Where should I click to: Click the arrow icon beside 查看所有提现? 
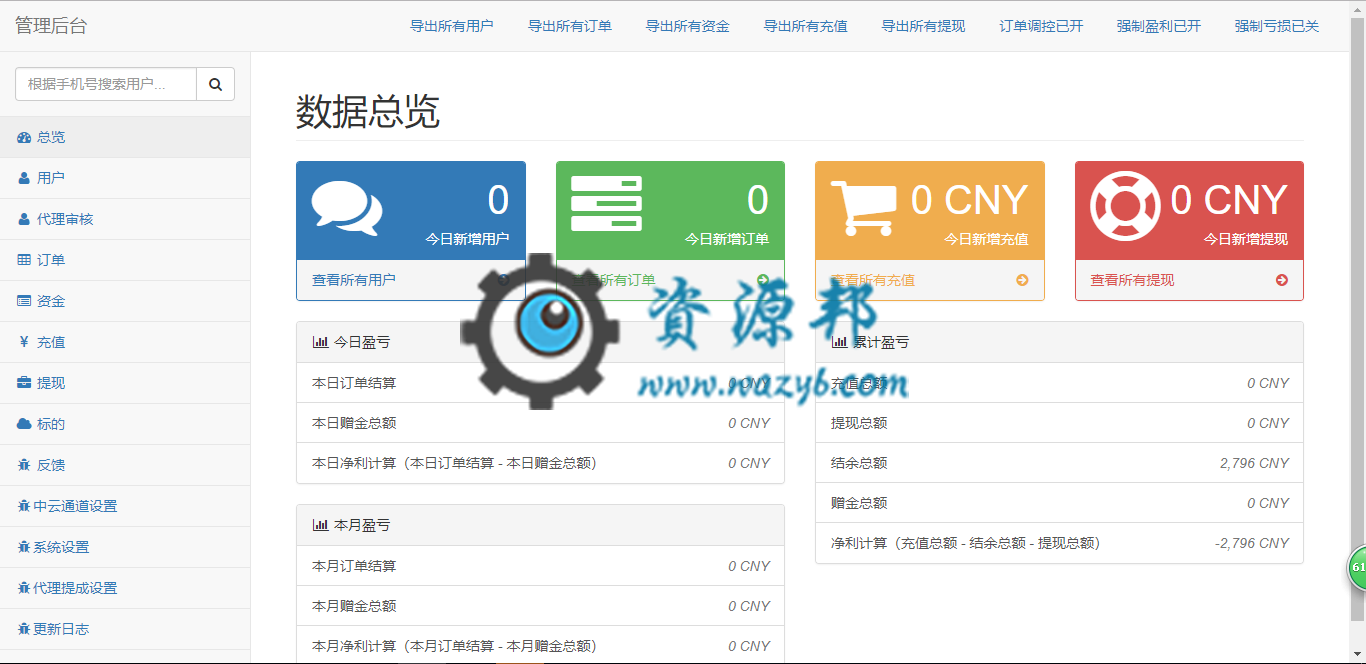(x=1282, y=280)
